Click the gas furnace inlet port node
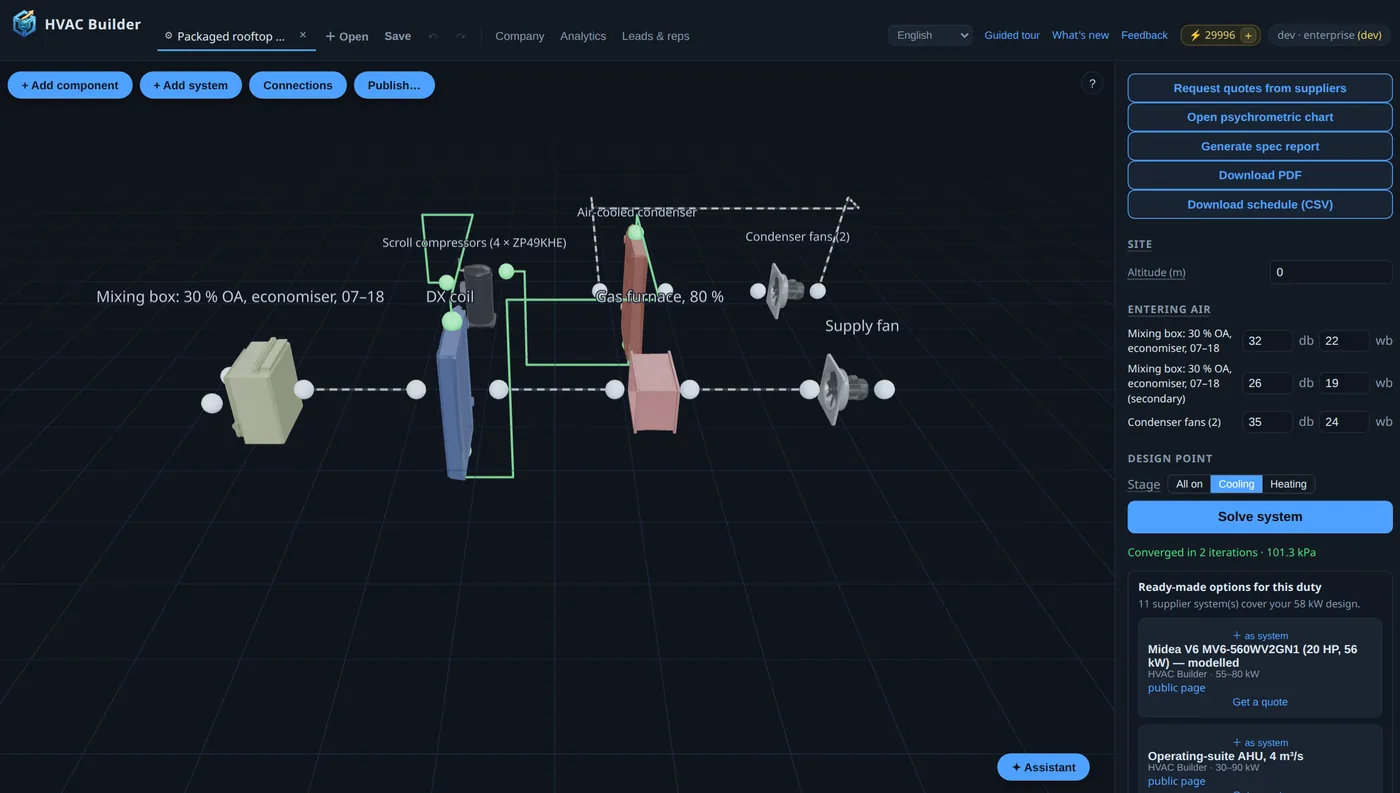Viewport: 1400px width, 793px height. pos(615,389)
